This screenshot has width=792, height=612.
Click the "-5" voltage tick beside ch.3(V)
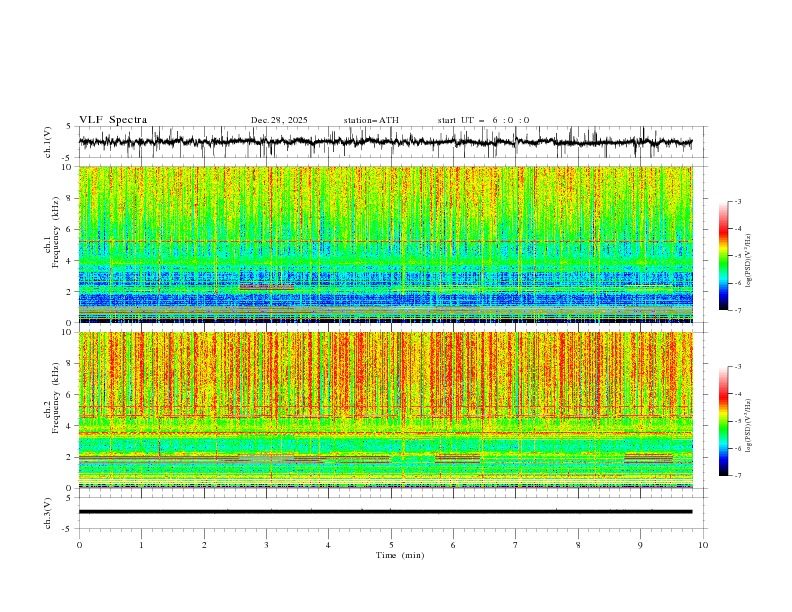(68, 529)
